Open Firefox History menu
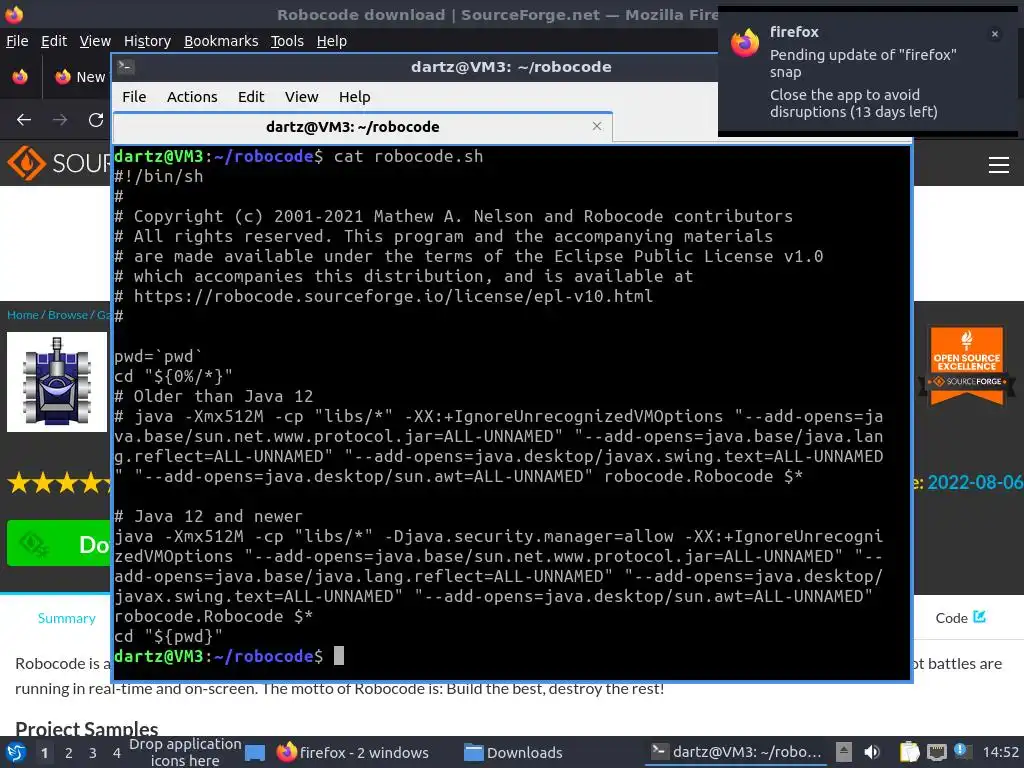The height and width of the screenshot is (768, 1024). (x=147, y=40)
